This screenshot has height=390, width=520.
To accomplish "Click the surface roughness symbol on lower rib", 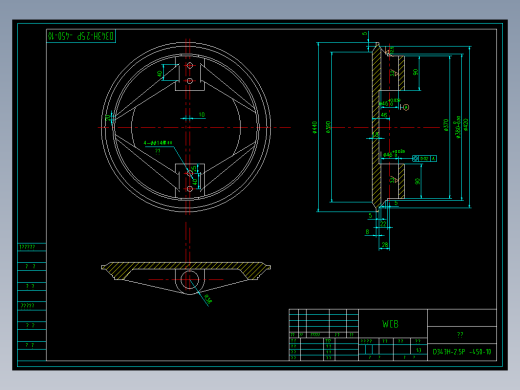I will point(393,180).
